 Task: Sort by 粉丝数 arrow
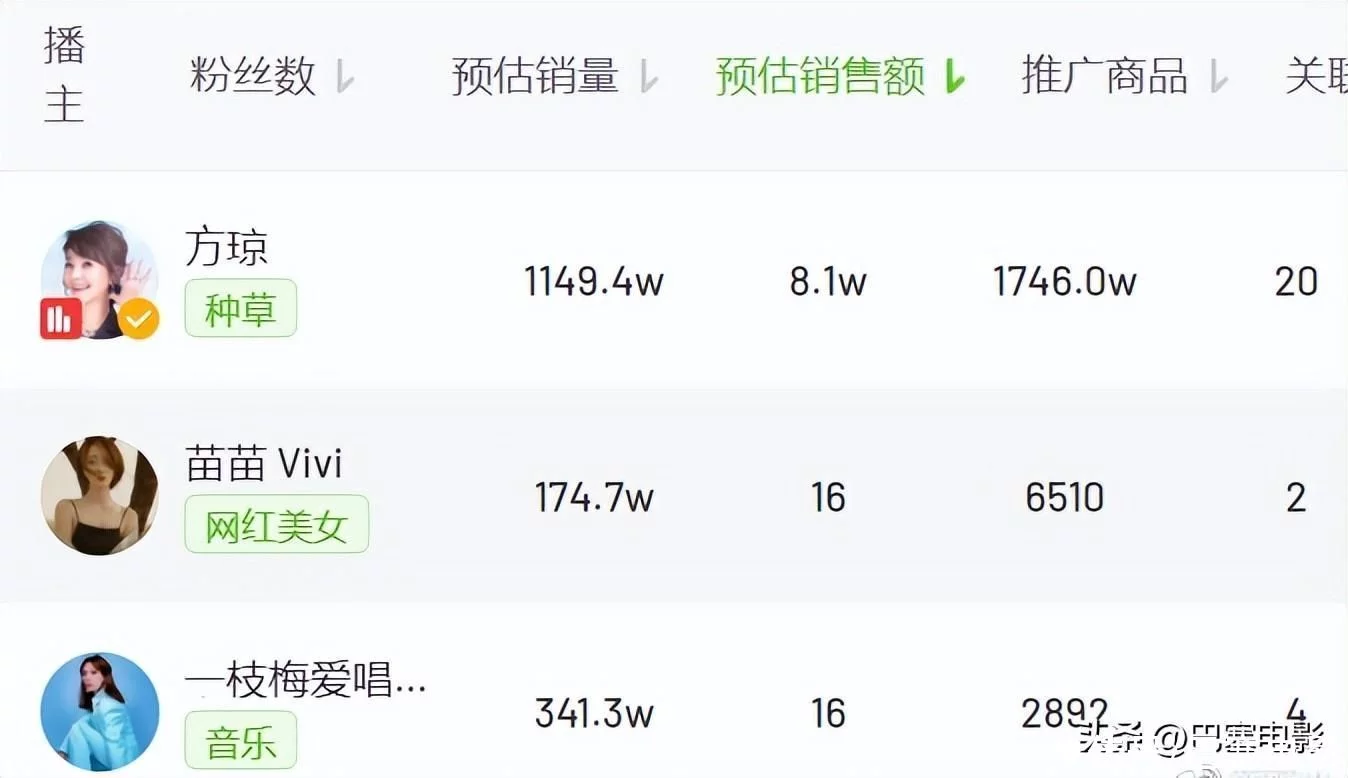click(345, 76)
